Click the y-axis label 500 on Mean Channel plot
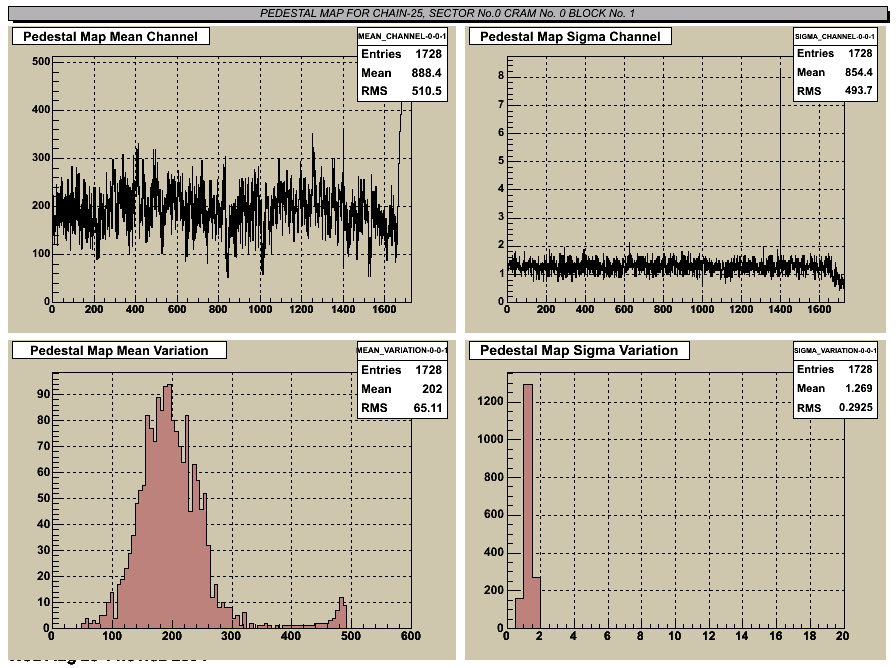The width and height of the screenshot is (896, 668). pos(41,61)
